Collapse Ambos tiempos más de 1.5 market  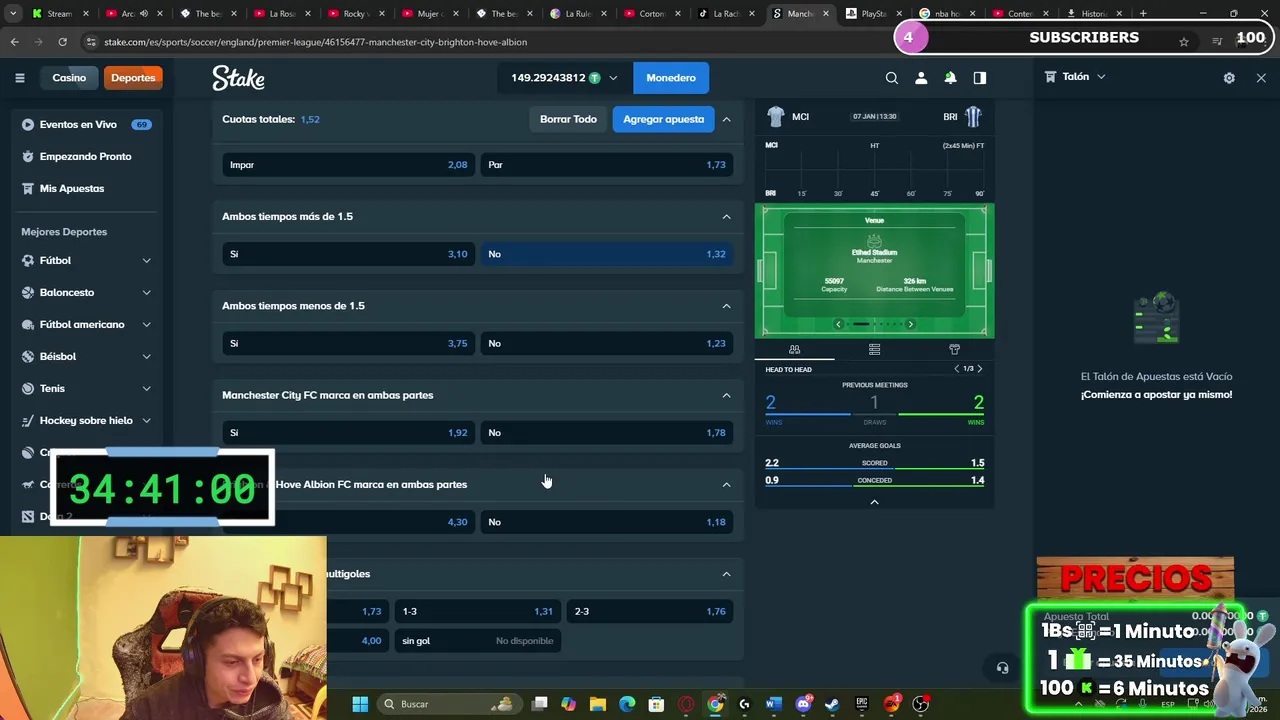(727, 216)
